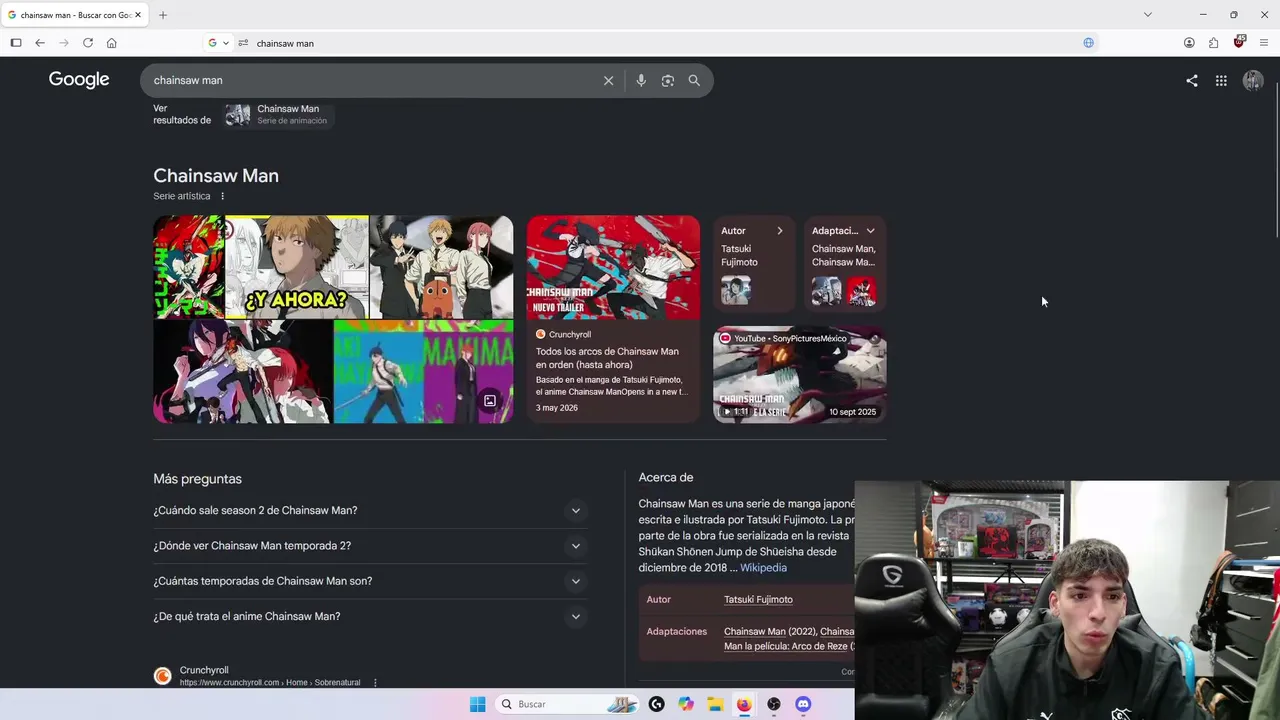
Task: List all tabs with the tab bar chevron
Action: tap(1148, 15)
